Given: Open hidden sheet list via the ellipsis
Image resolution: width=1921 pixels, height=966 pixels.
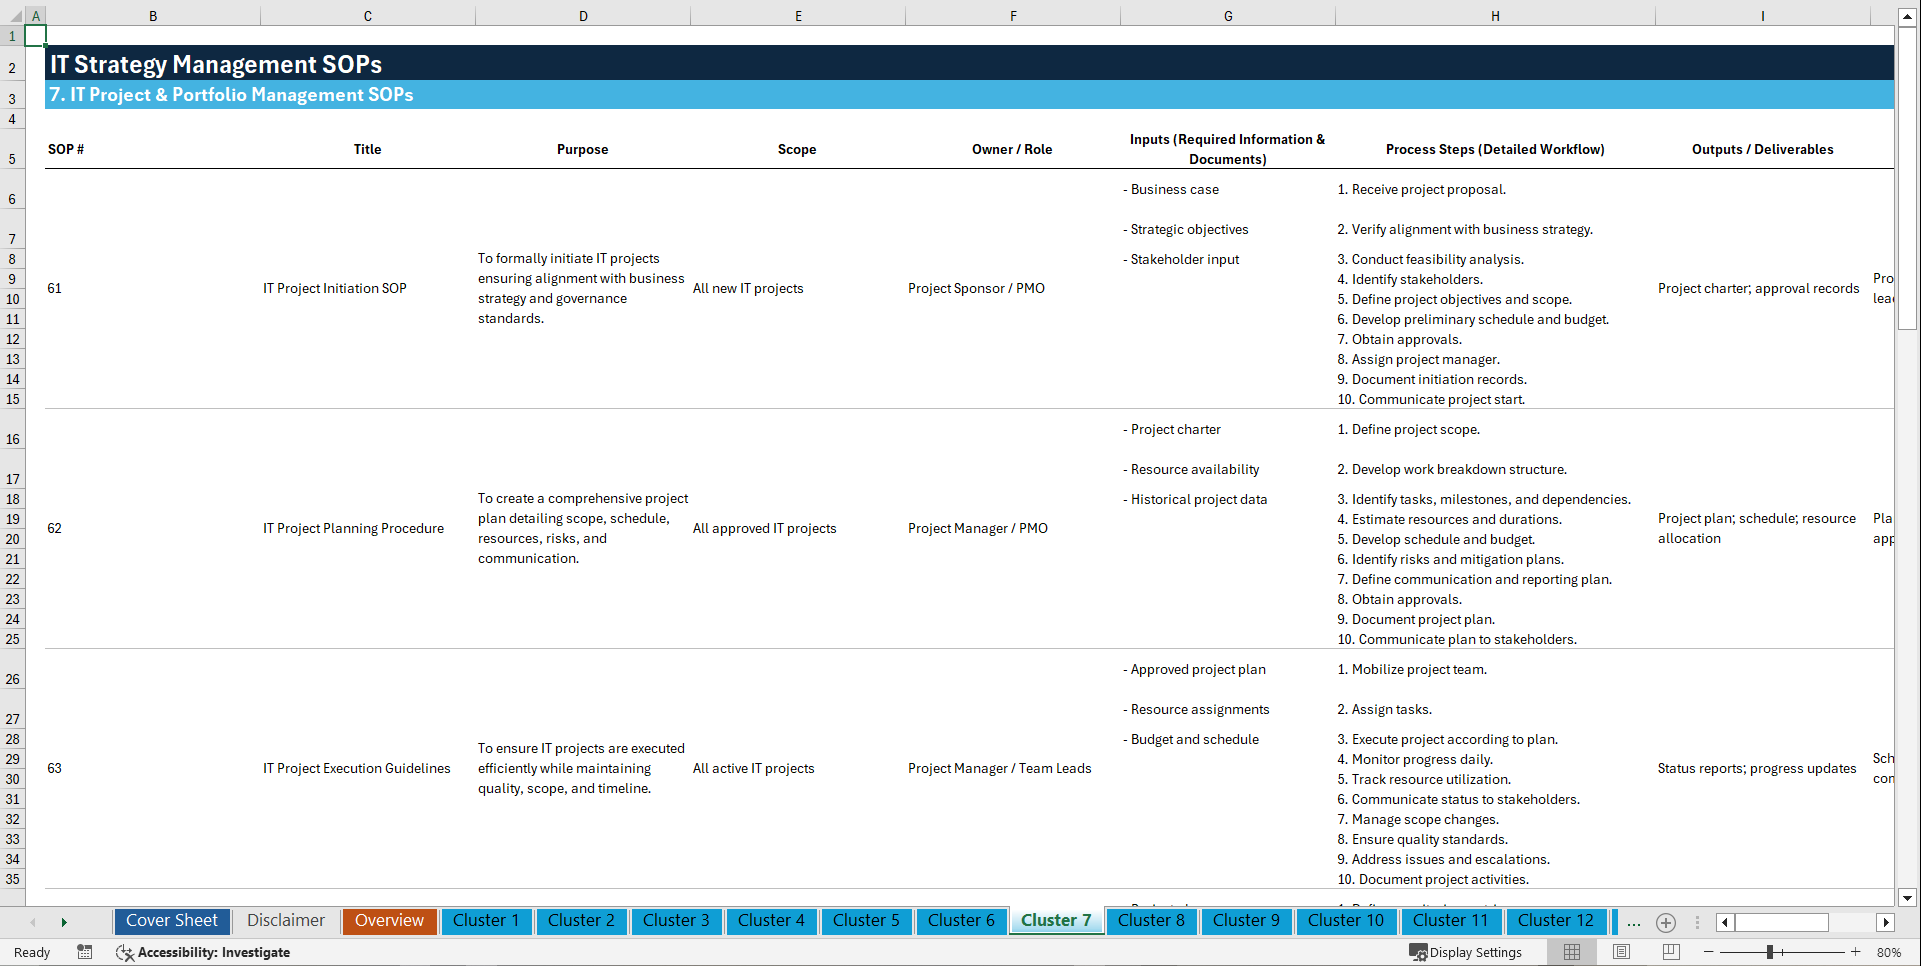Looking at the screenshot, I should tap(1634, 922).
